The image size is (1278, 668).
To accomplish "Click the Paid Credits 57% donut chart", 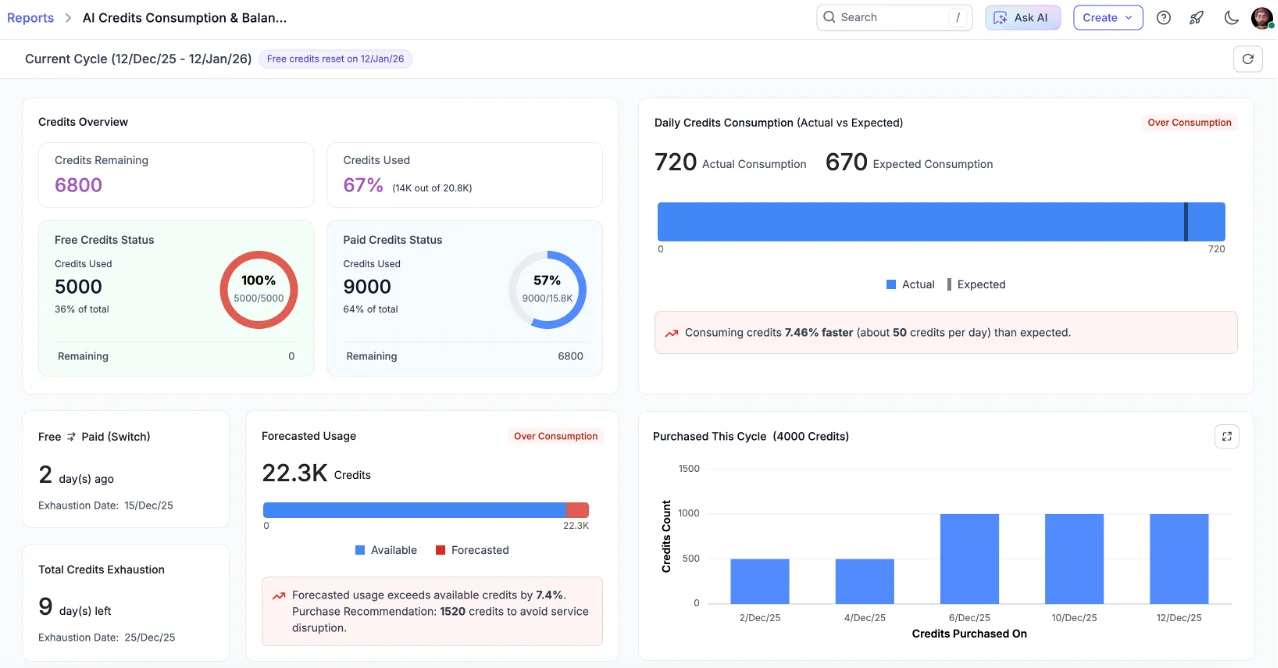I will [547, 290].
